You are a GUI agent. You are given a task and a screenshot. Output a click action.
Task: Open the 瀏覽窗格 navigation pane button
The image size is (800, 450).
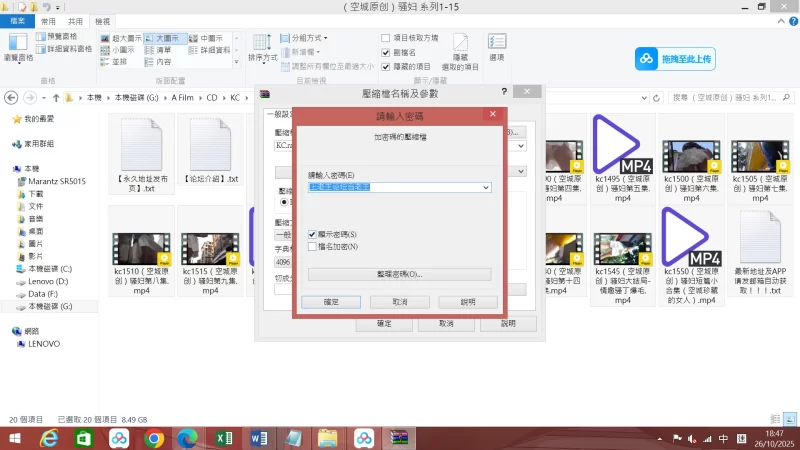[18, 47]
